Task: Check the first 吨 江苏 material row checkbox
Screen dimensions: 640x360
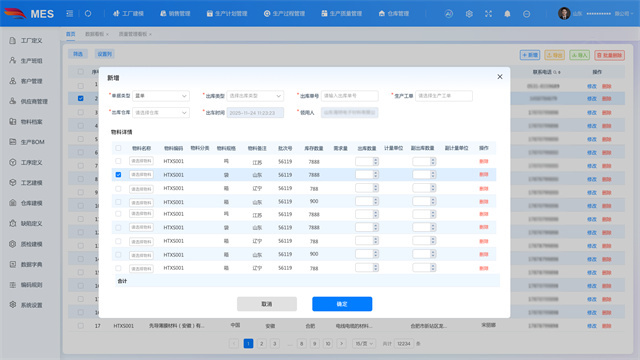Action: 118,161
